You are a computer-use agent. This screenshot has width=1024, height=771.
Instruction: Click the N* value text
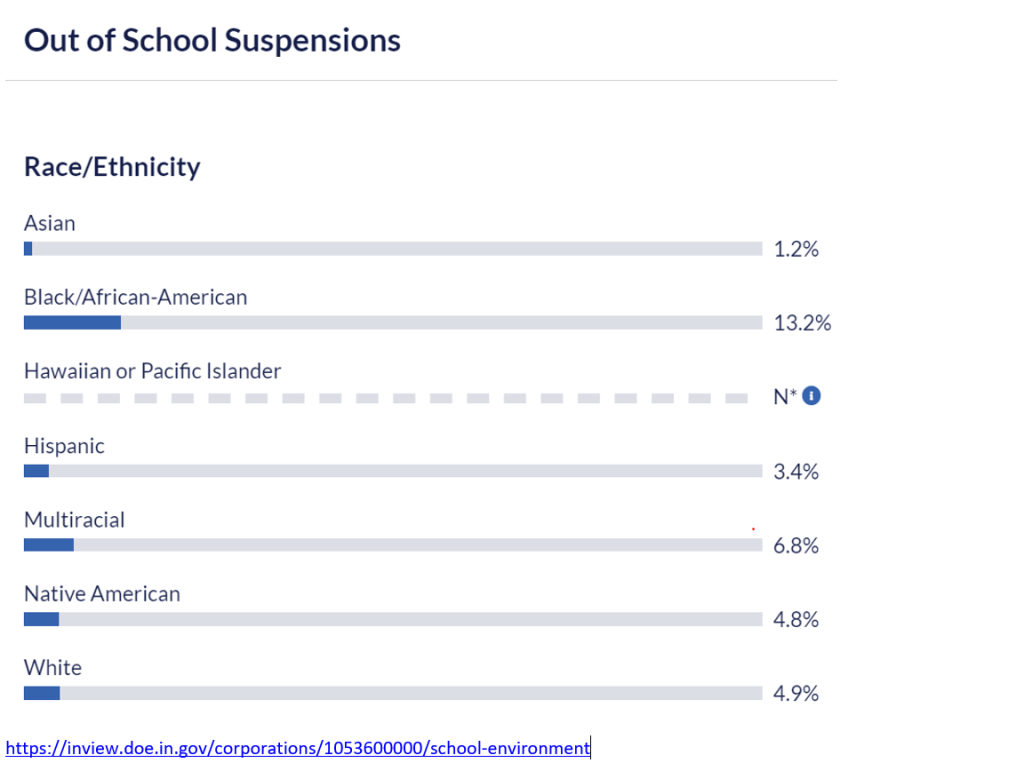click(x=785, y=397)
